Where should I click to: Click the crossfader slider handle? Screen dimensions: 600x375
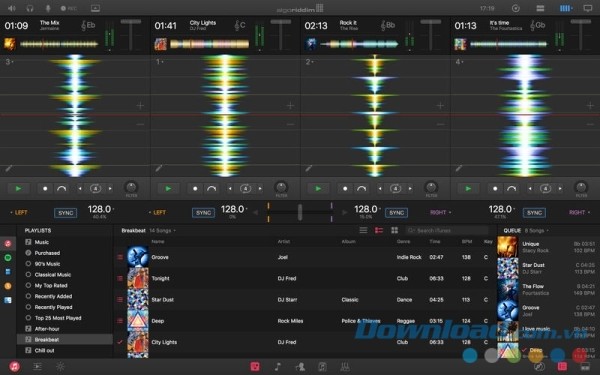coord(300,212)
